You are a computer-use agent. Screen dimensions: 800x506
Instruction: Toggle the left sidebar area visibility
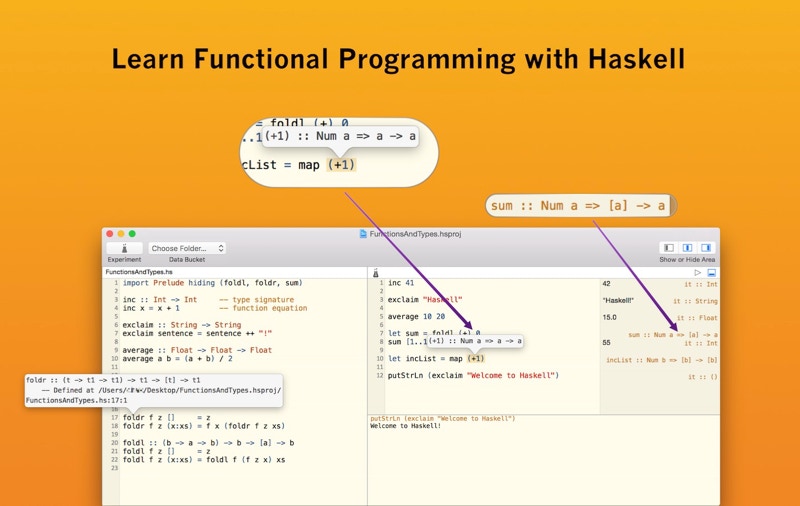[669, 248]
